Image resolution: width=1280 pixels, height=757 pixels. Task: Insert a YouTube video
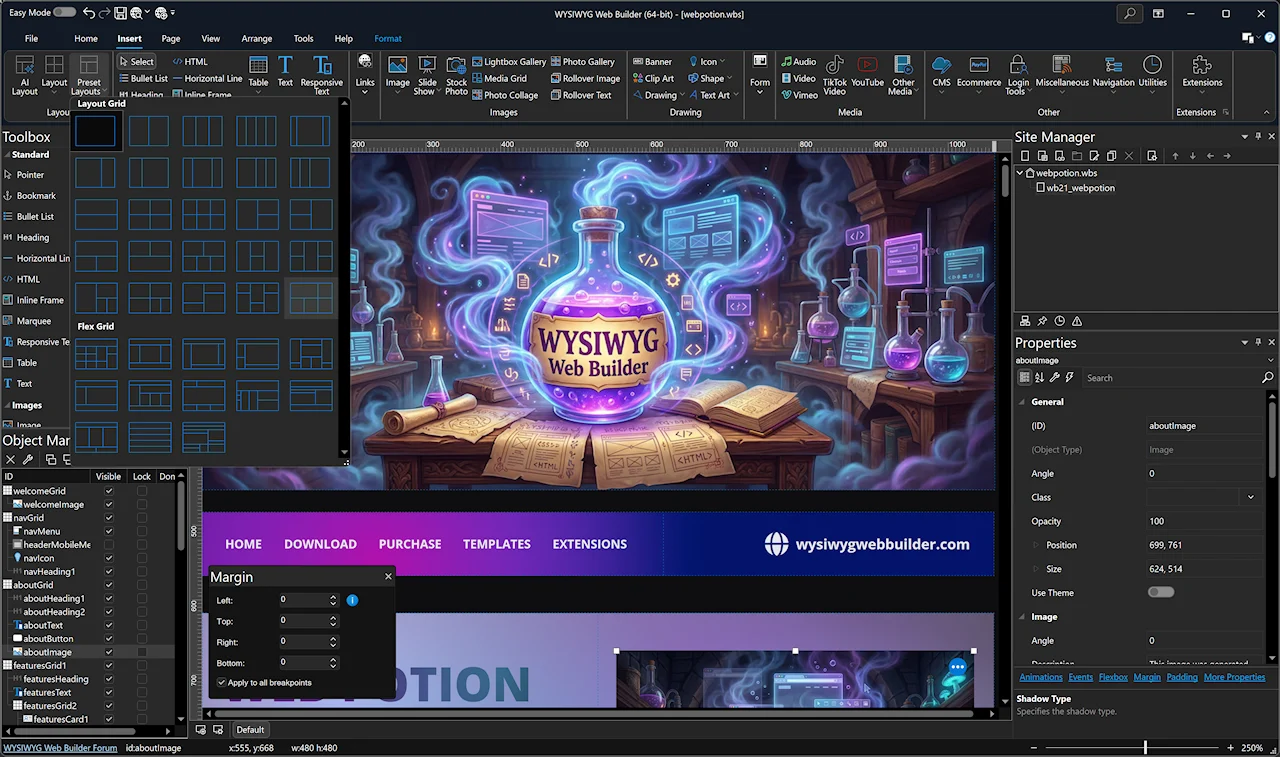(867, 70)
